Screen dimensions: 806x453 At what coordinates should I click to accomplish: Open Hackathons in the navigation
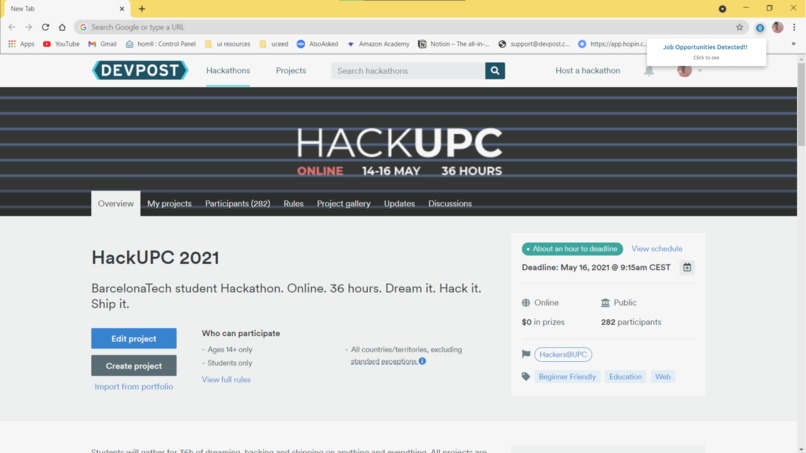coord(228,70)
